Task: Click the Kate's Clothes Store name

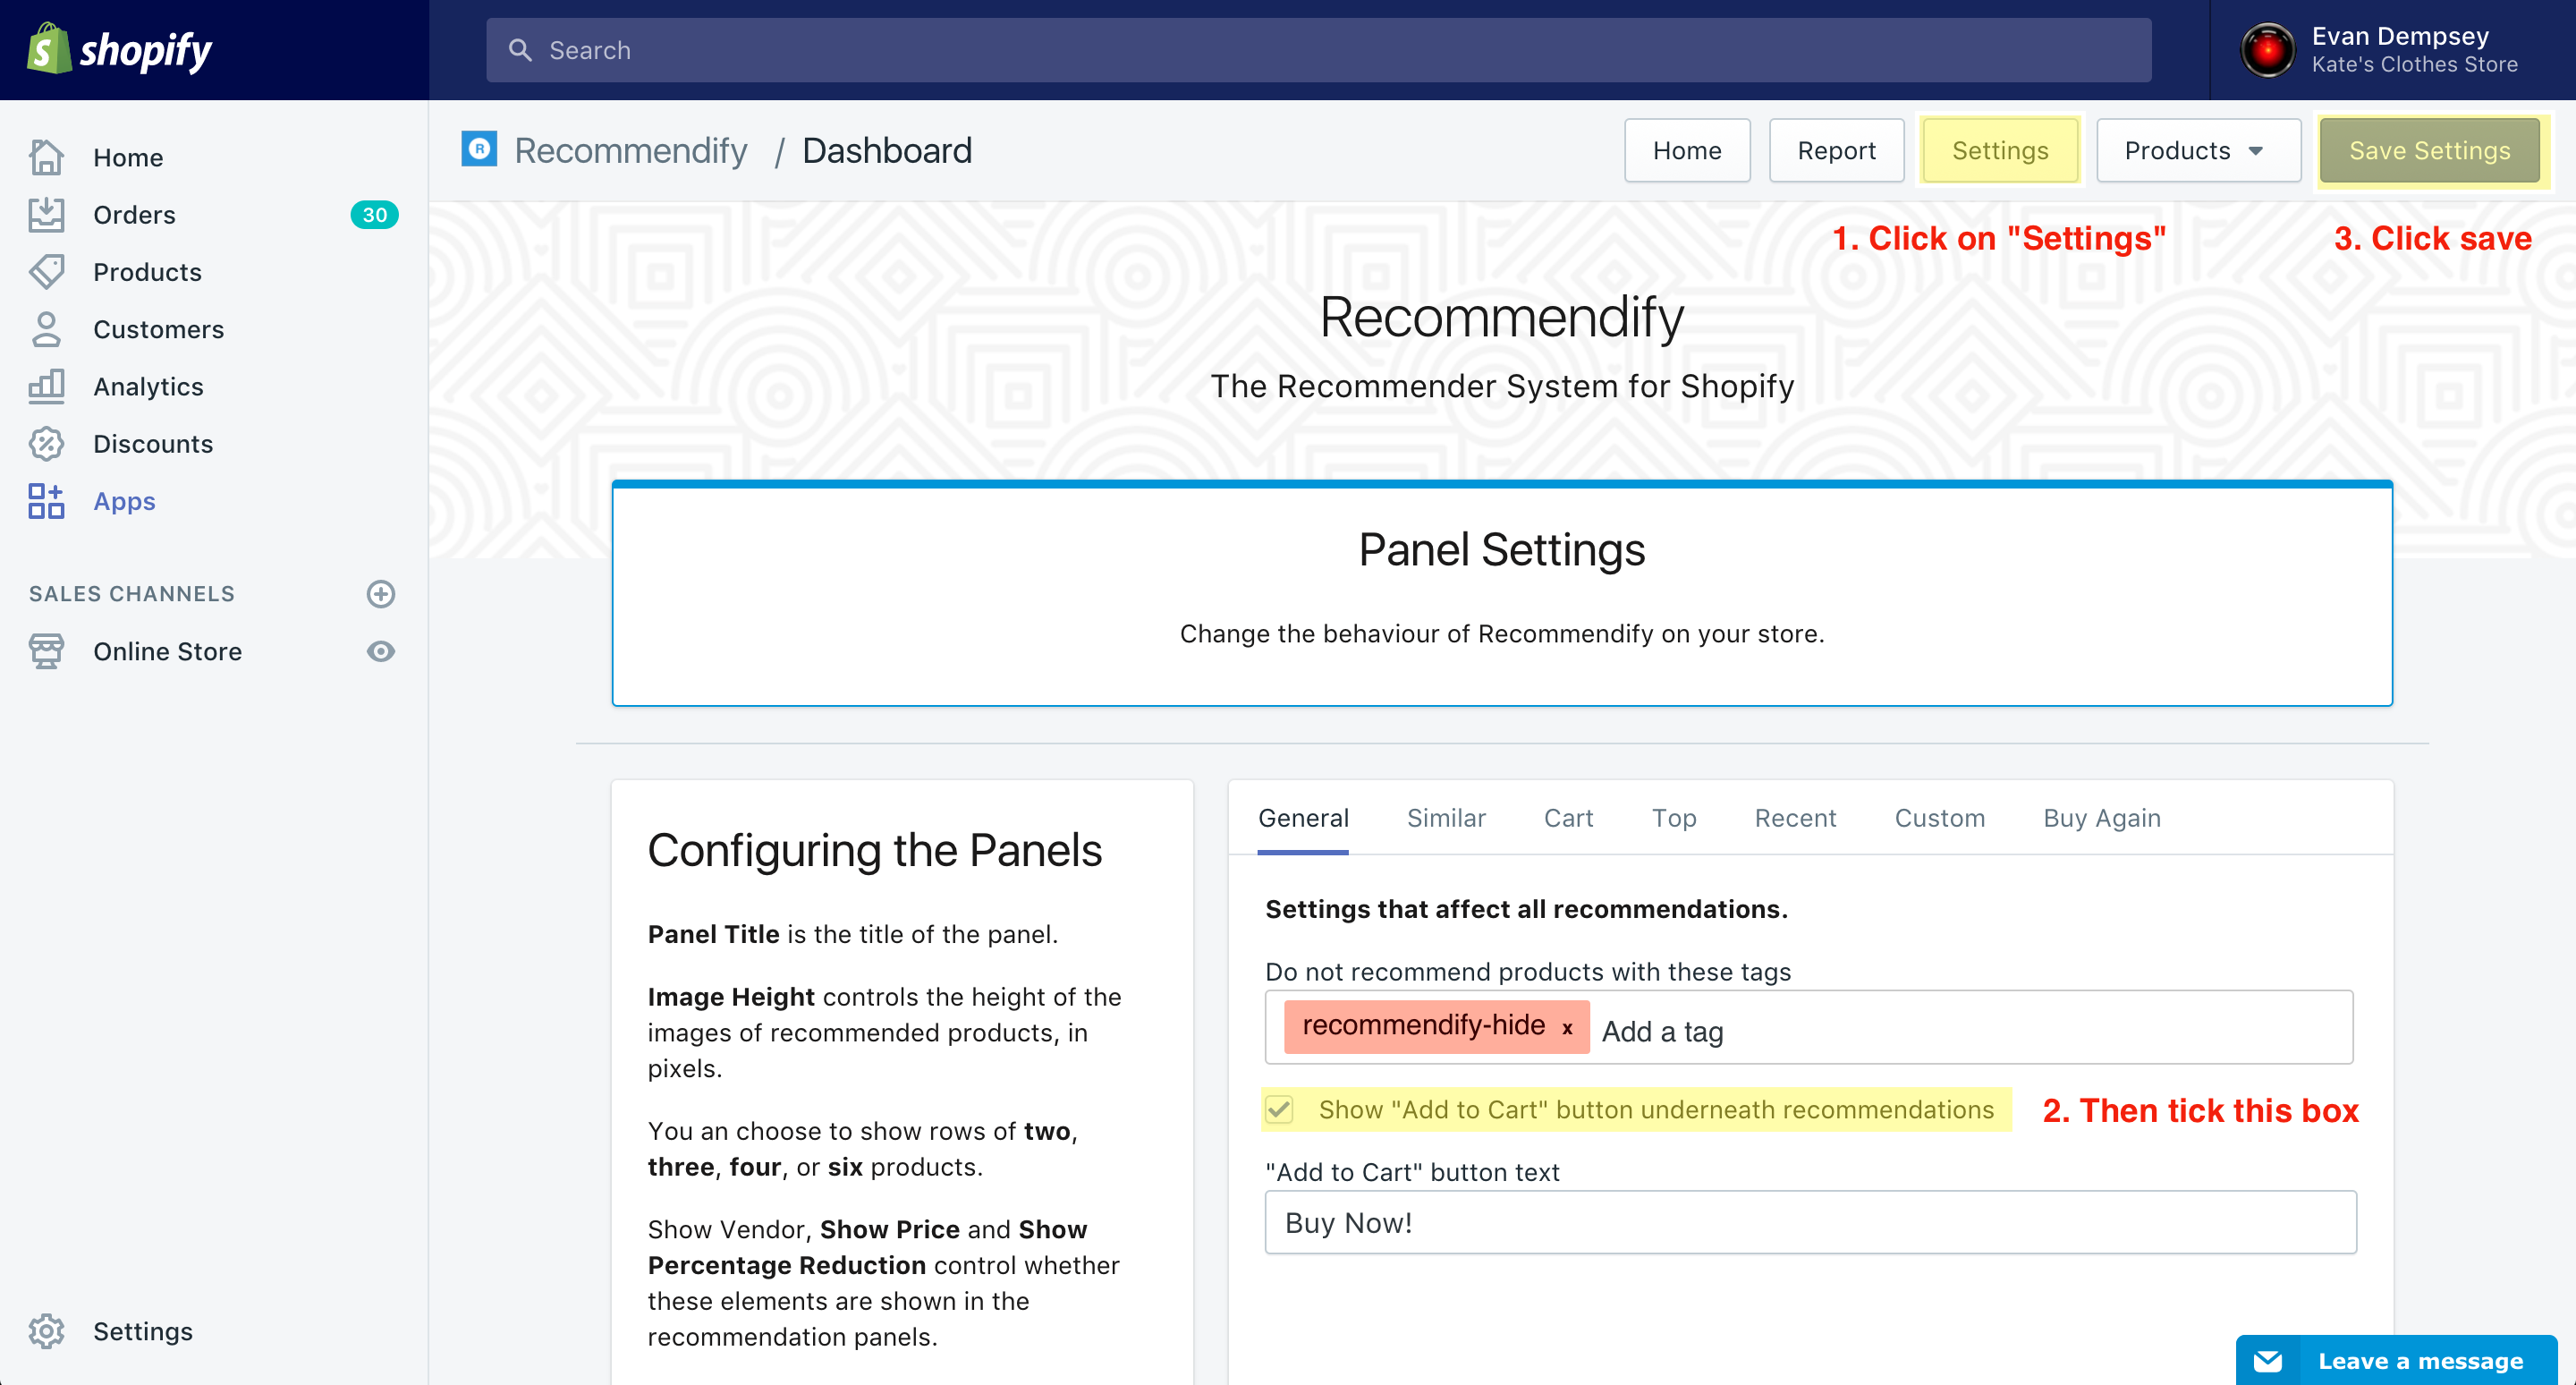Action: tap(2414, 64)
